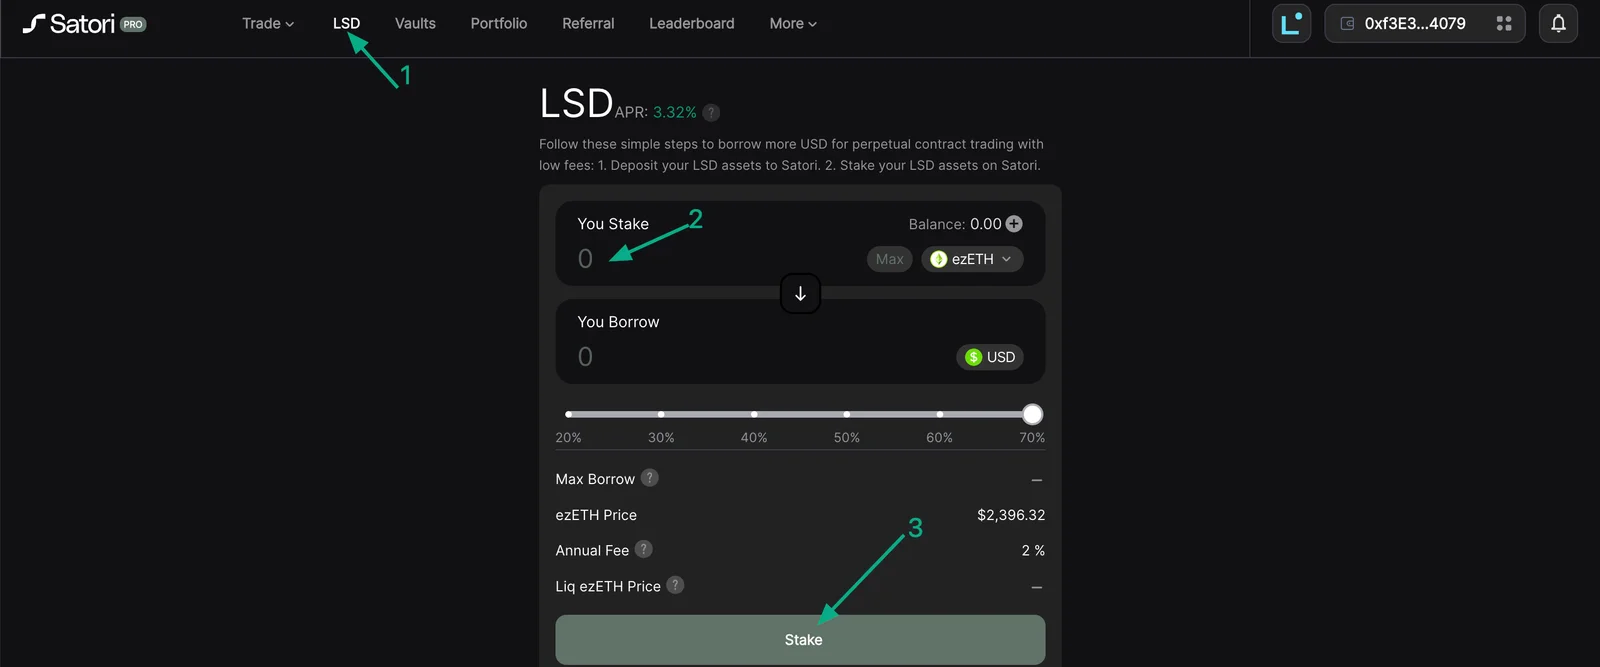
Task: Click the 3.32% APR value
Action: (x=675, y=113)
